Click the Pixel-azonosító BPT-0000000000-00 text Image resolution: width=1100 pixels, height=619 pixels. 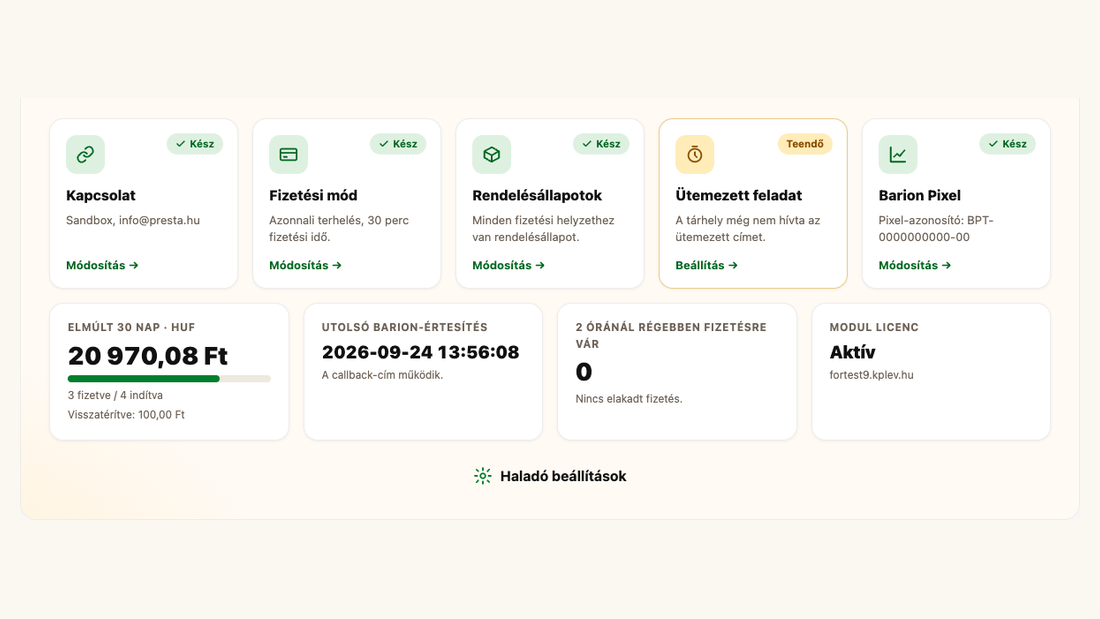[x=936, y=229]
